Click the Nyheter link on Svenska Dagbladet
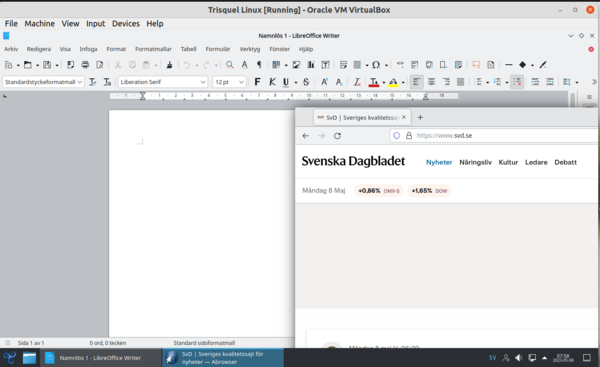 tap(439, 162)
